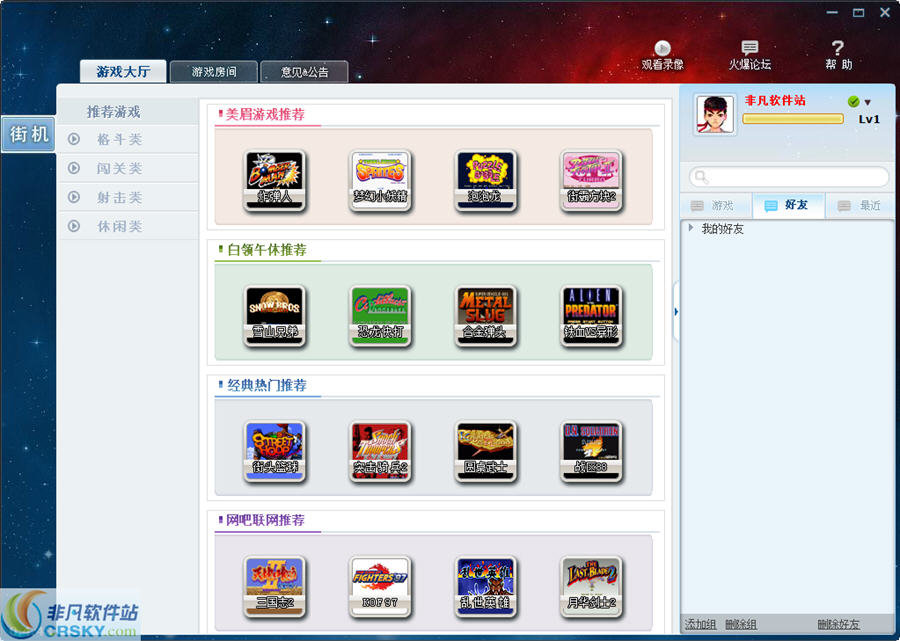The image size is (900, 641).
Task: Click the 观看录像 watch replay icon
Action: pos(662,56)
